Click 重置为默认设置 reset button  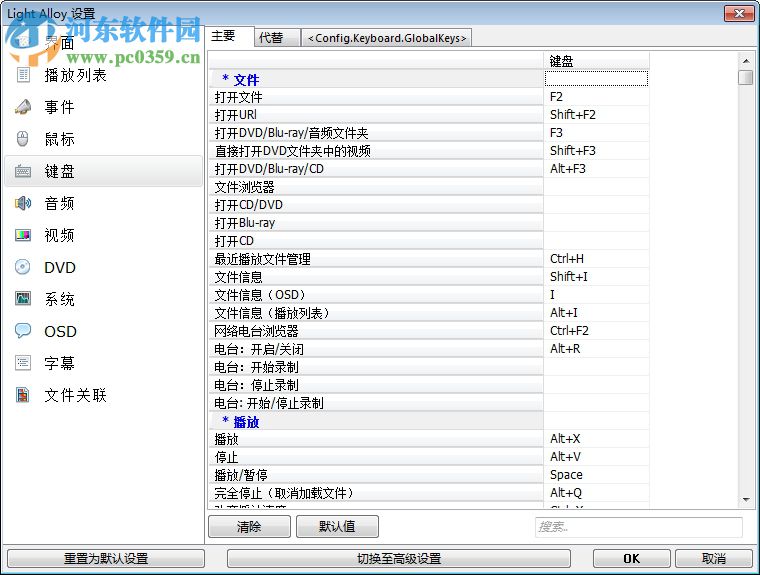coord(106,559)
